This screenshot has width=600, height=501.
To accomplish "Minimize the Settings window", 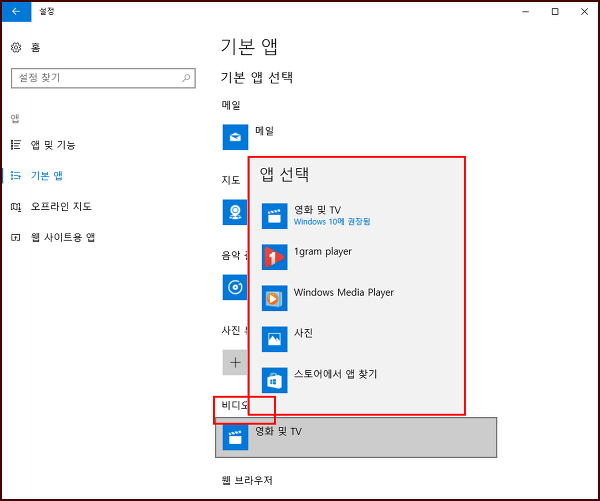I will [526, 11].
